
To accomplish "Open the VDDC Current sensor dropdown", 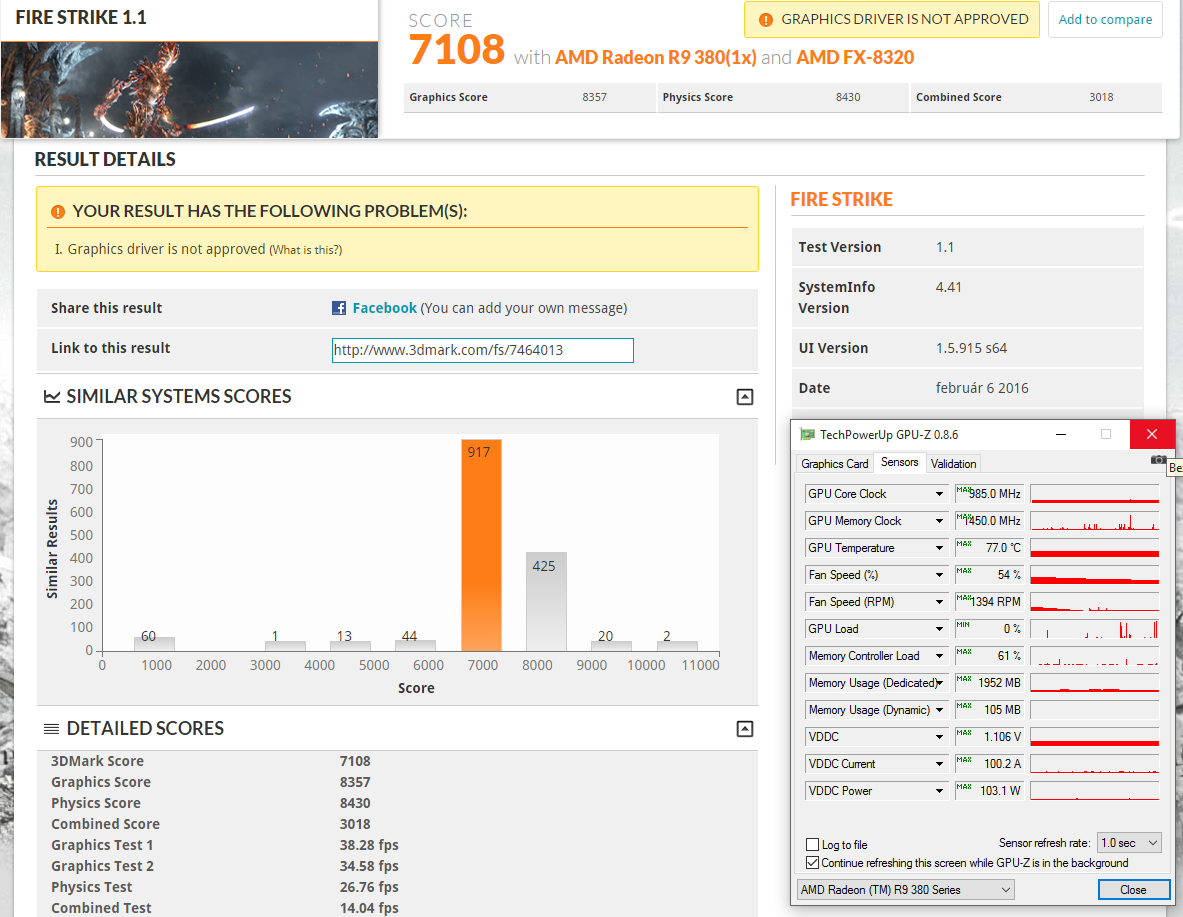I will coord(939,764).
